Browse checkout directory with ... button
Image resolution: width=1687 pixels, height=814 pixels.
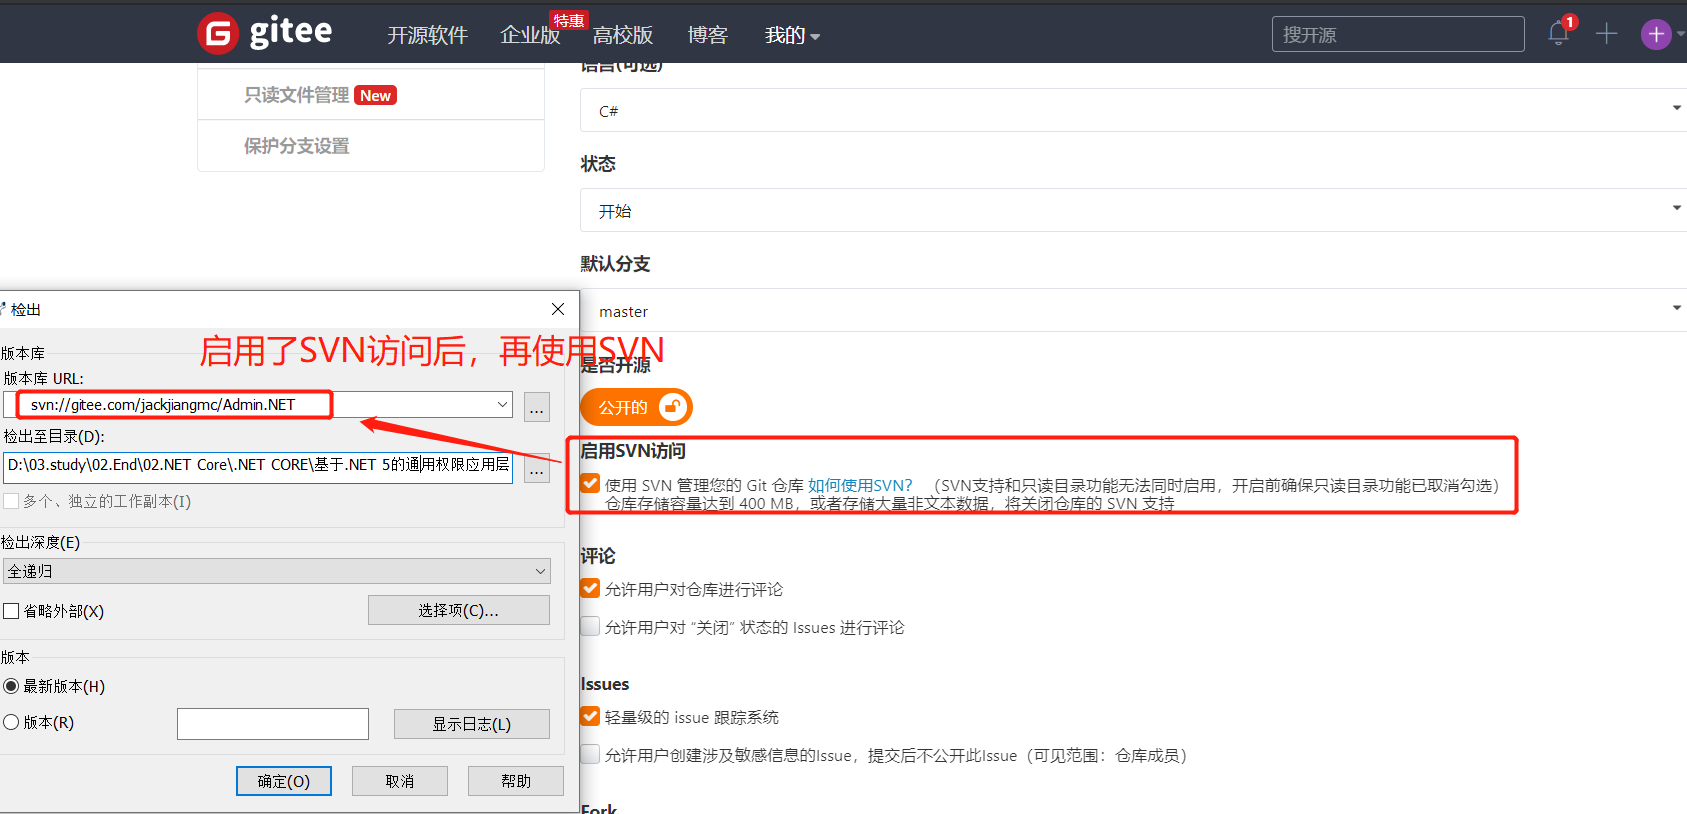tap(537, 468)
